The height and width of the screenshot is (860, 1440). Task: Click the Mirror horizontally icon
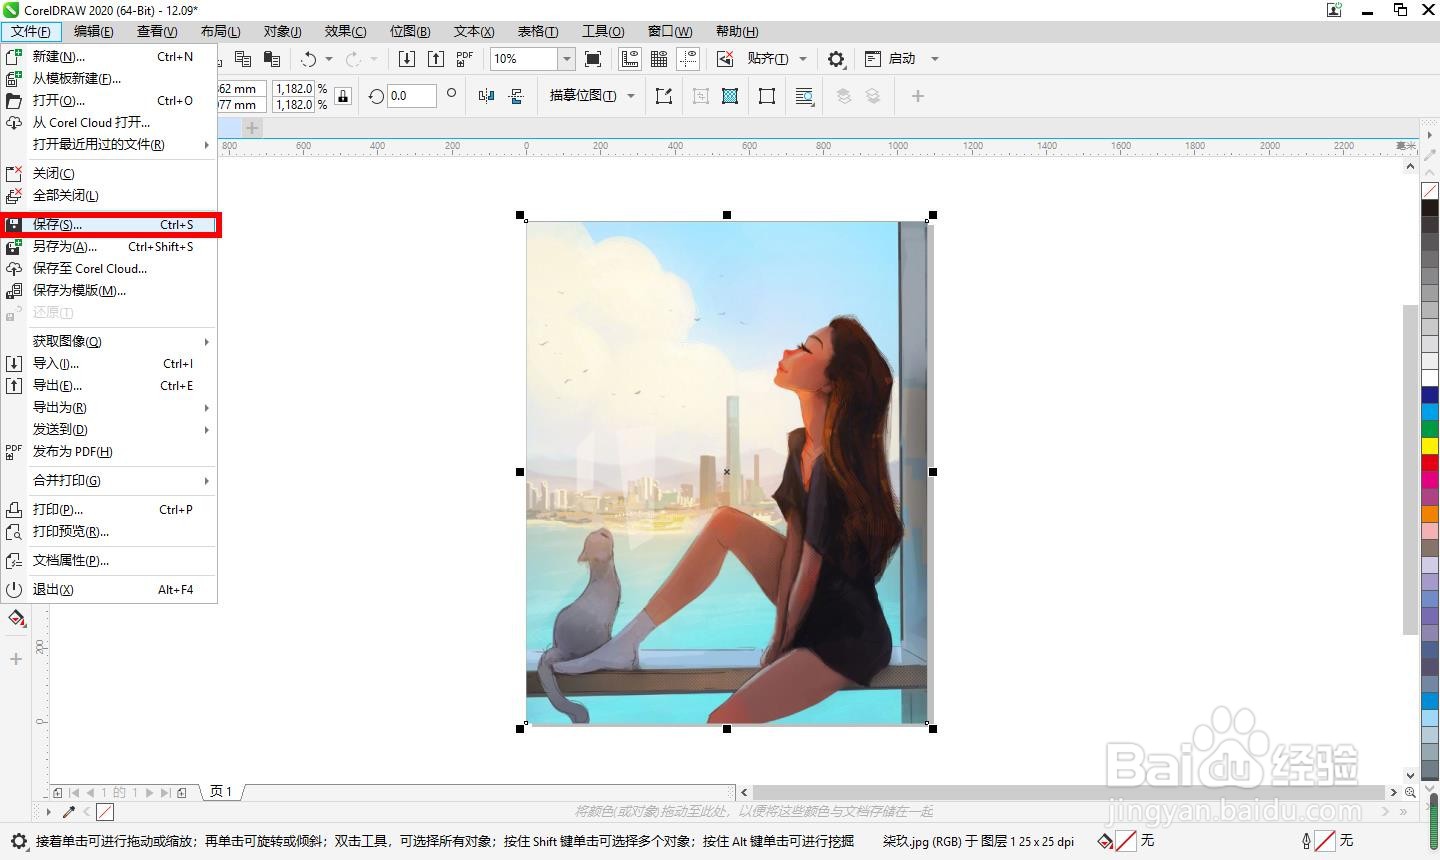[486, 96]
